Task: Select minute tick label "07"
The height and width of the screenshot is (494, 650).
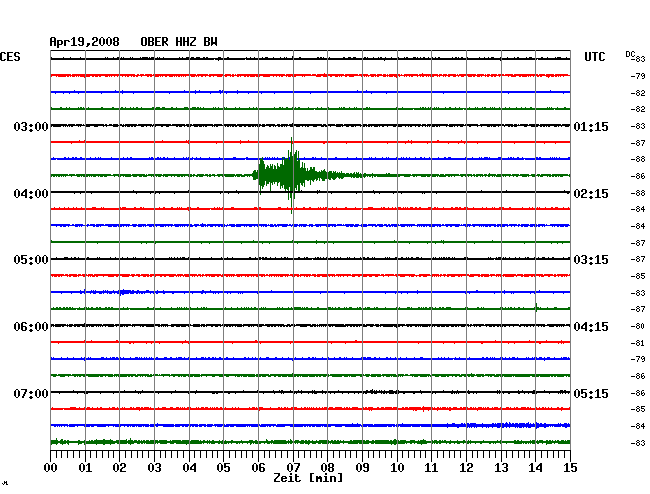Action: 293,467
